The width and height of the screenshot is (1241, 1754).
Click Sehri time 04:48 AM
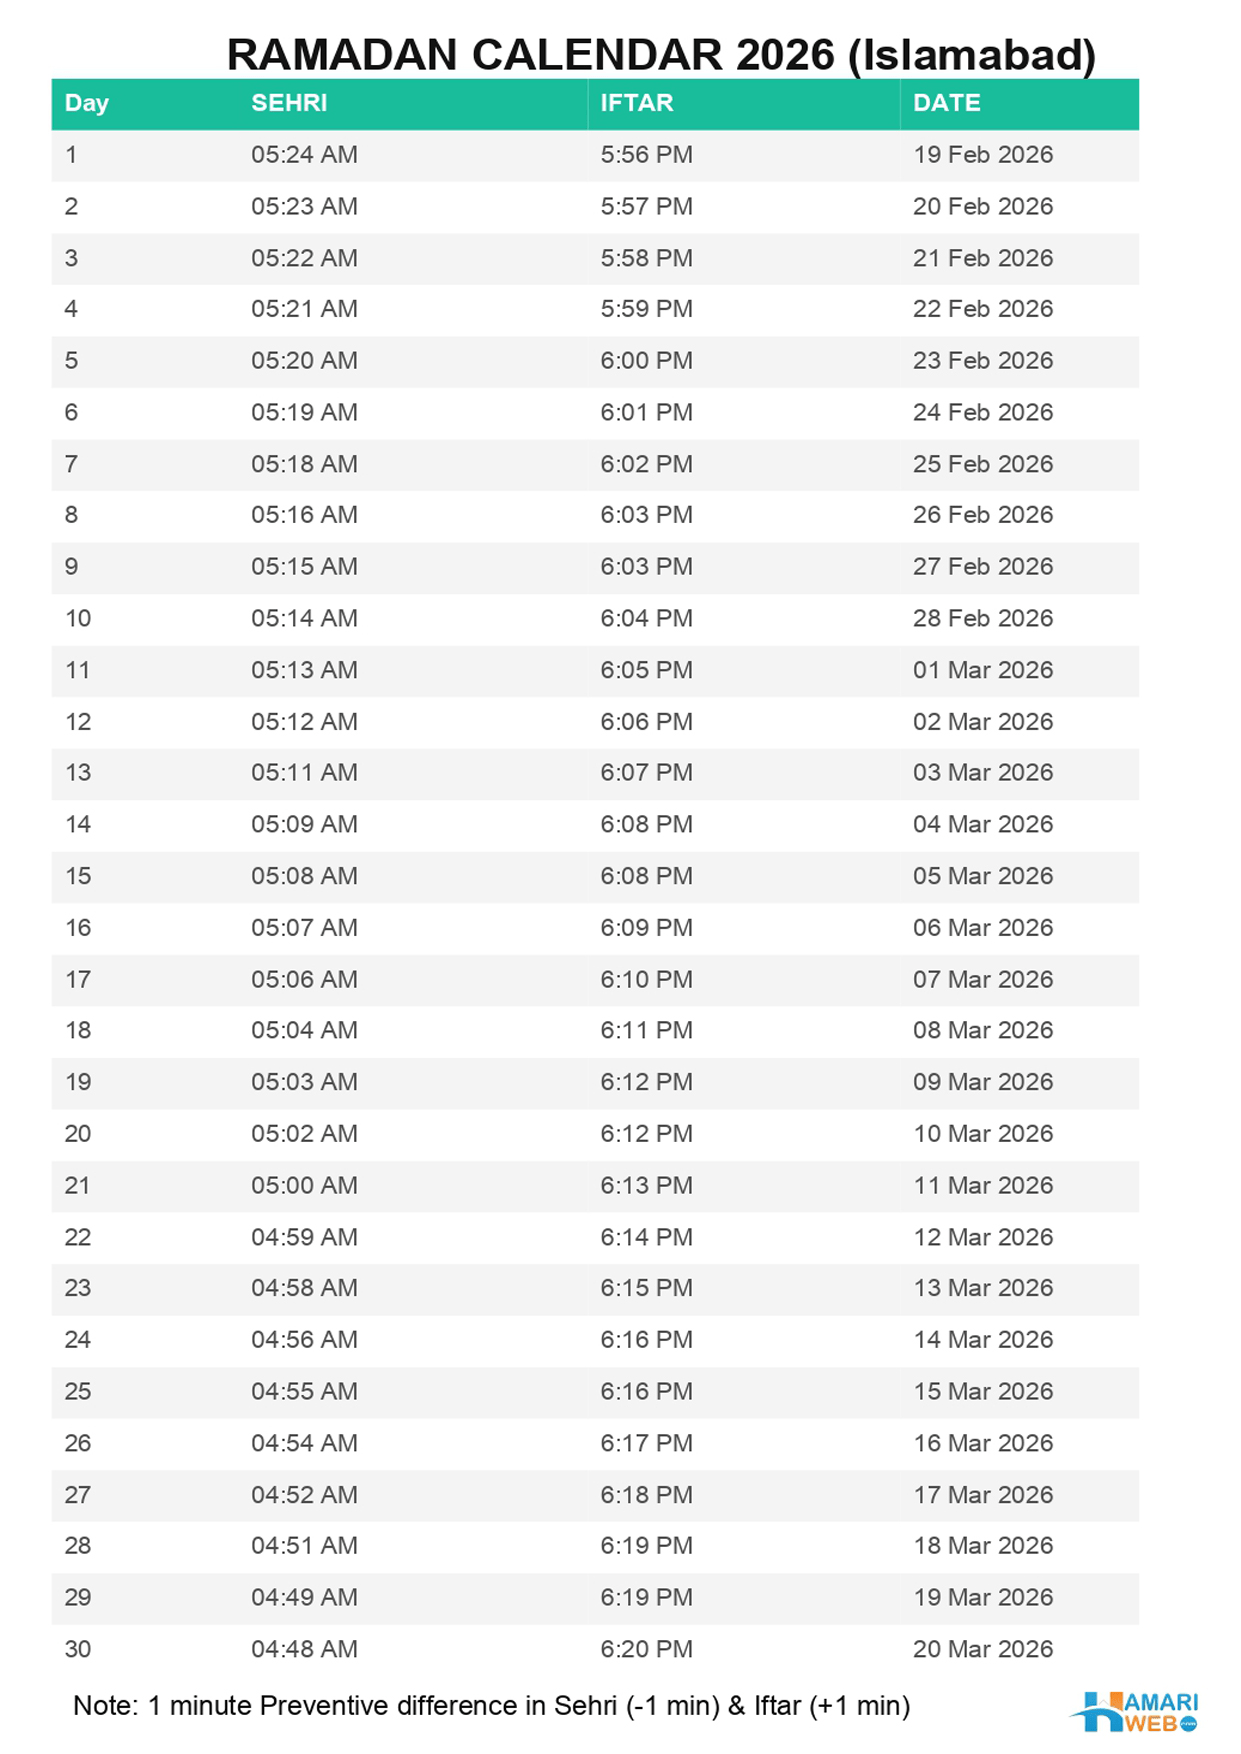(x=304, y=1649)
